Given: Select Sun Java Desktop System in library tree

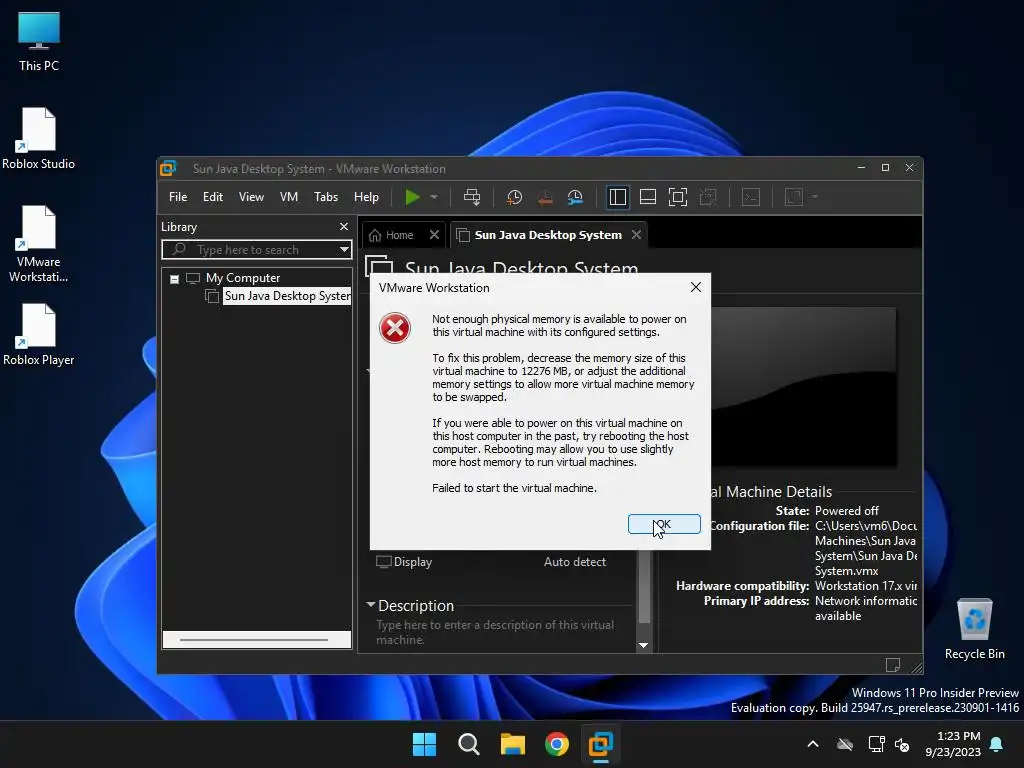Looking at the screenshot, I should (287, 296).
